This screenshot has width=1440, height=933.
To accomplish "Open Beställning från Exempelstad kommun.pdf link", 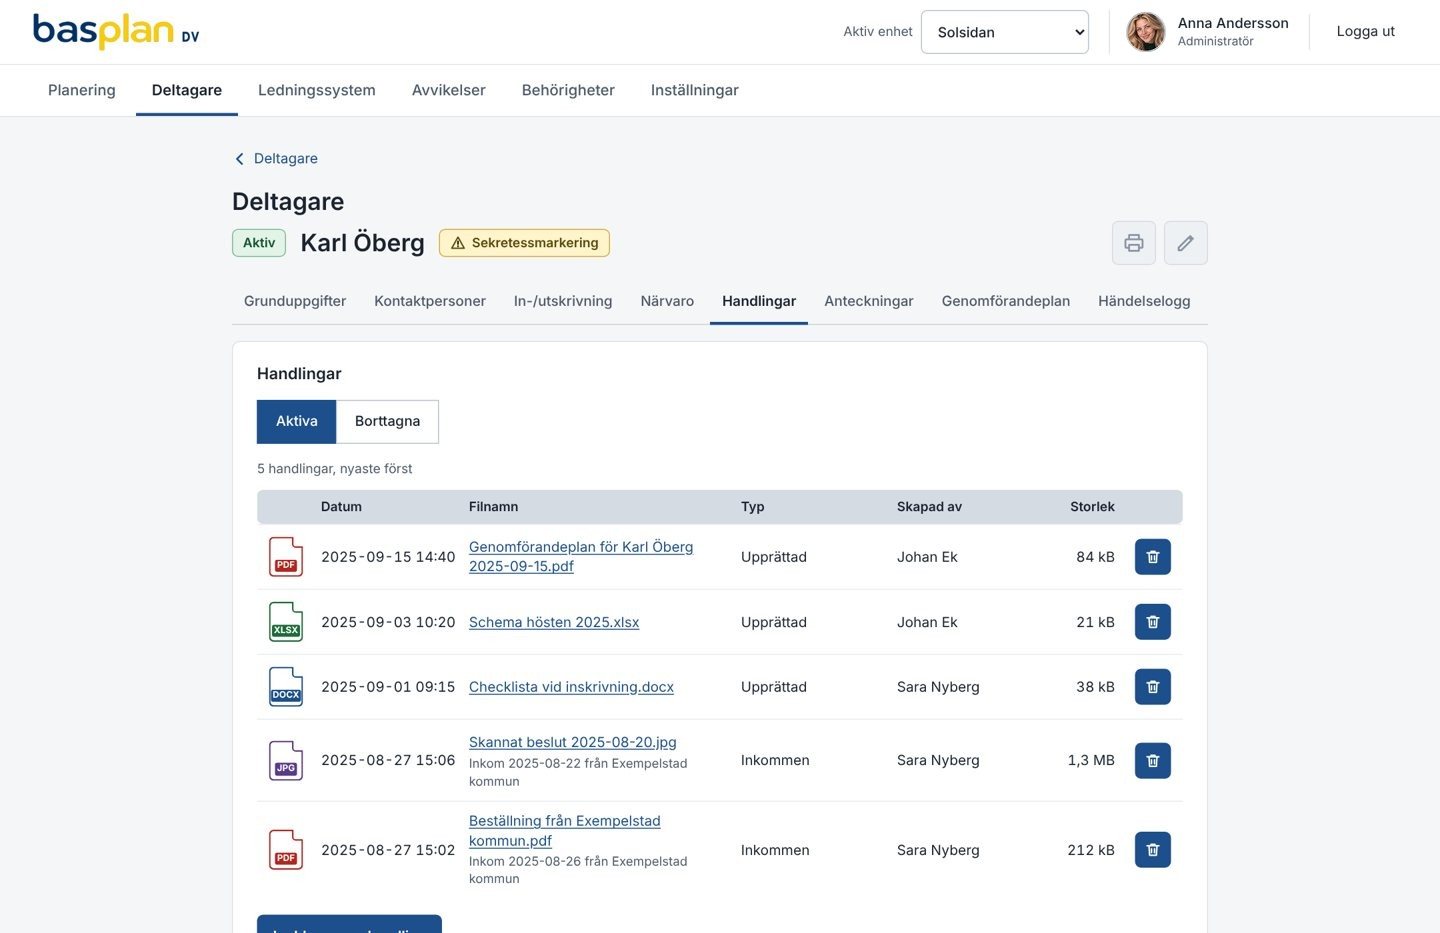I will coord(565,831).
